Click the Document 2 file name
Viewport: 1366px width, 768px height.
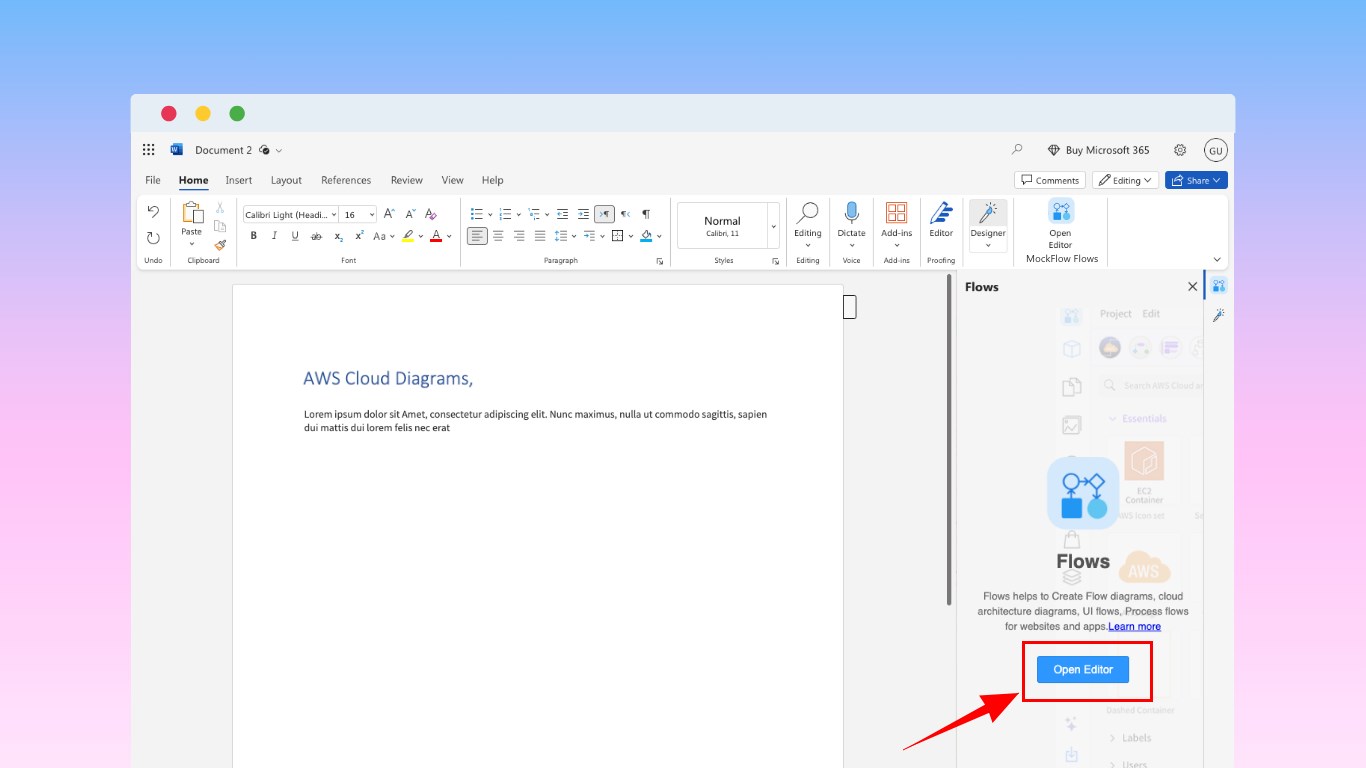click(x=224, y=150)
